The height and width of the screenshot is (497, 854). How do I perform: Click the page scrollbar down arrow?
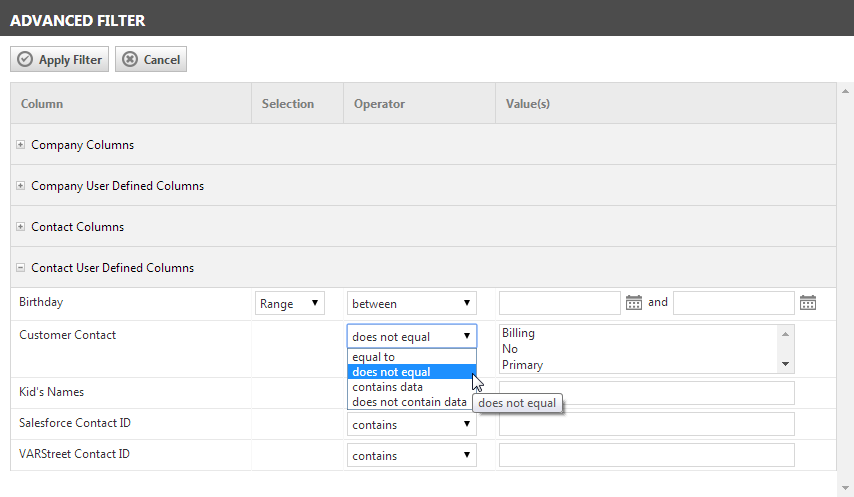845,488
